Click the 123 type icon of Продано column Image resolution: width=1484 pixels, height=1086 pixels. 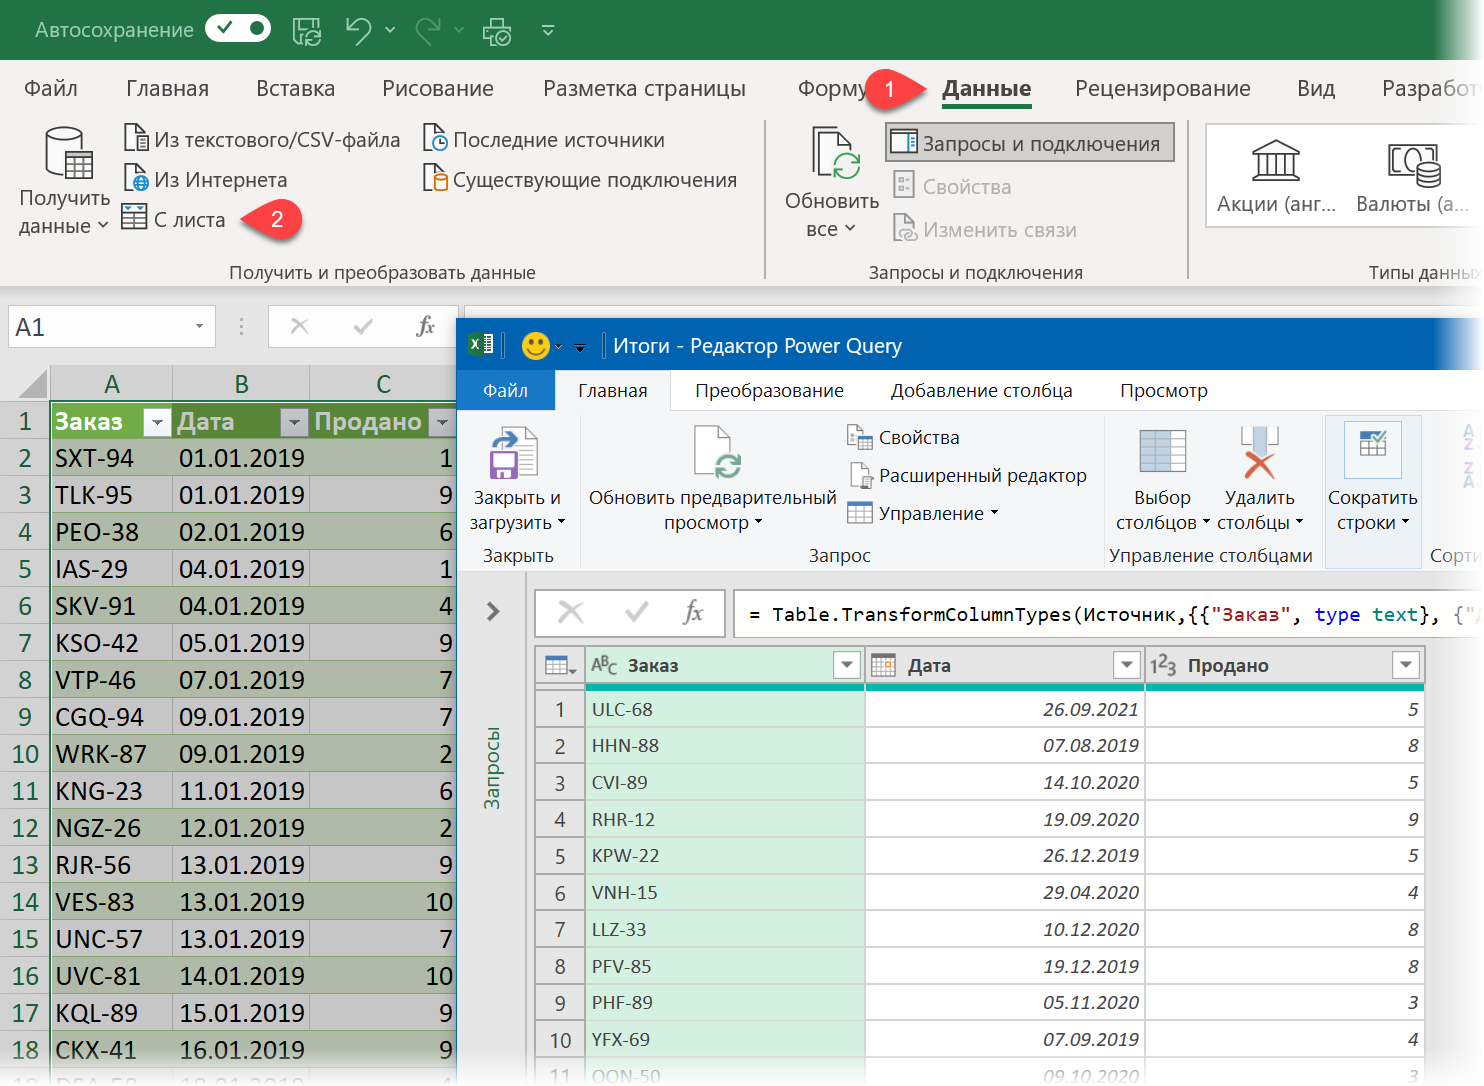(1163, 665)
